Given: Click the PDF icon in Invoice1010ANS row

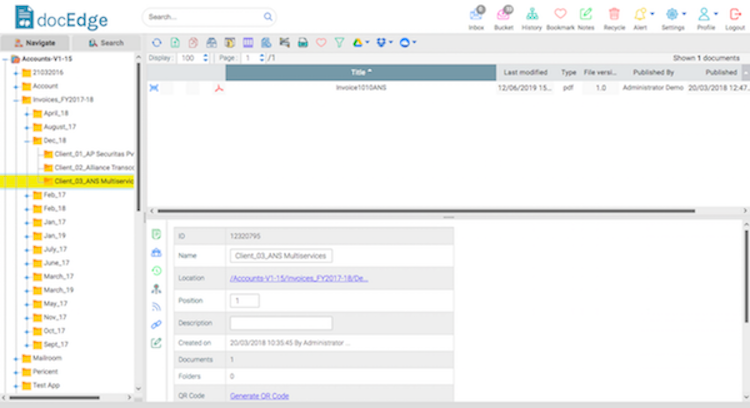Looking at the screenshot, I should pyautogui.click(x=219, y=88).
